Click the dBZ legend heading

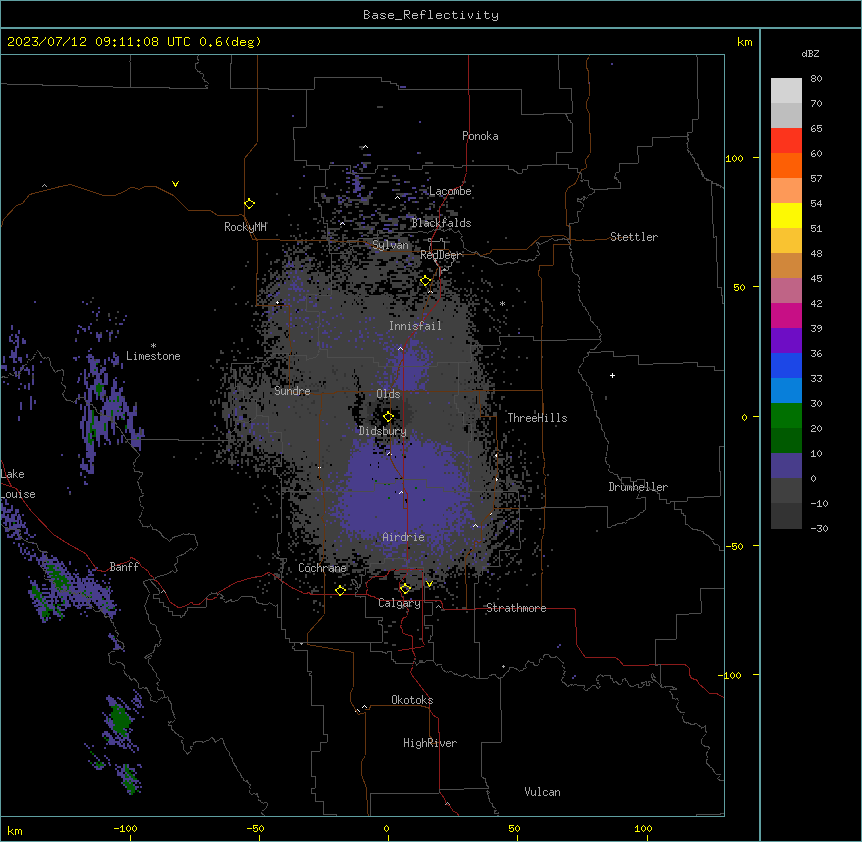(810, 53)
